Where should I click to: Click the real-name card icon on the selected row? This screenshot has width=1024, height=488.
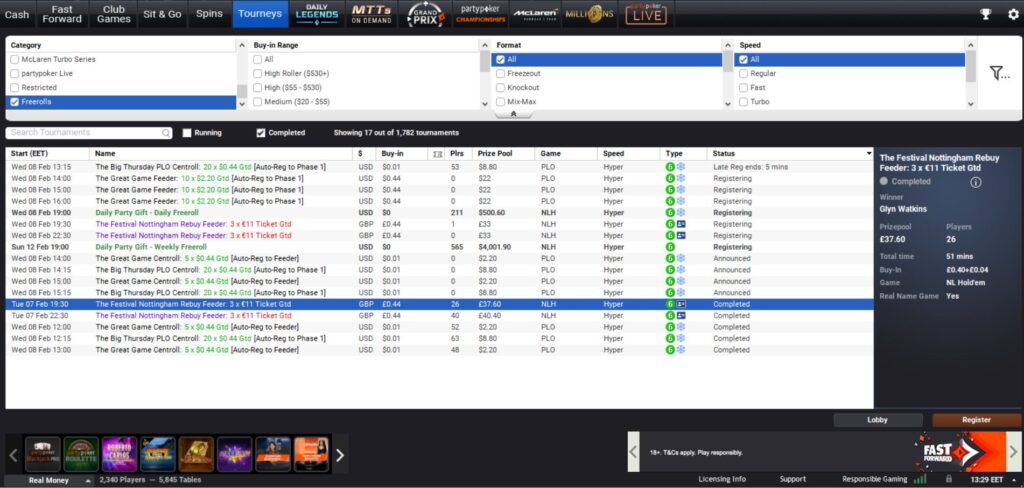tap(680, 304)
